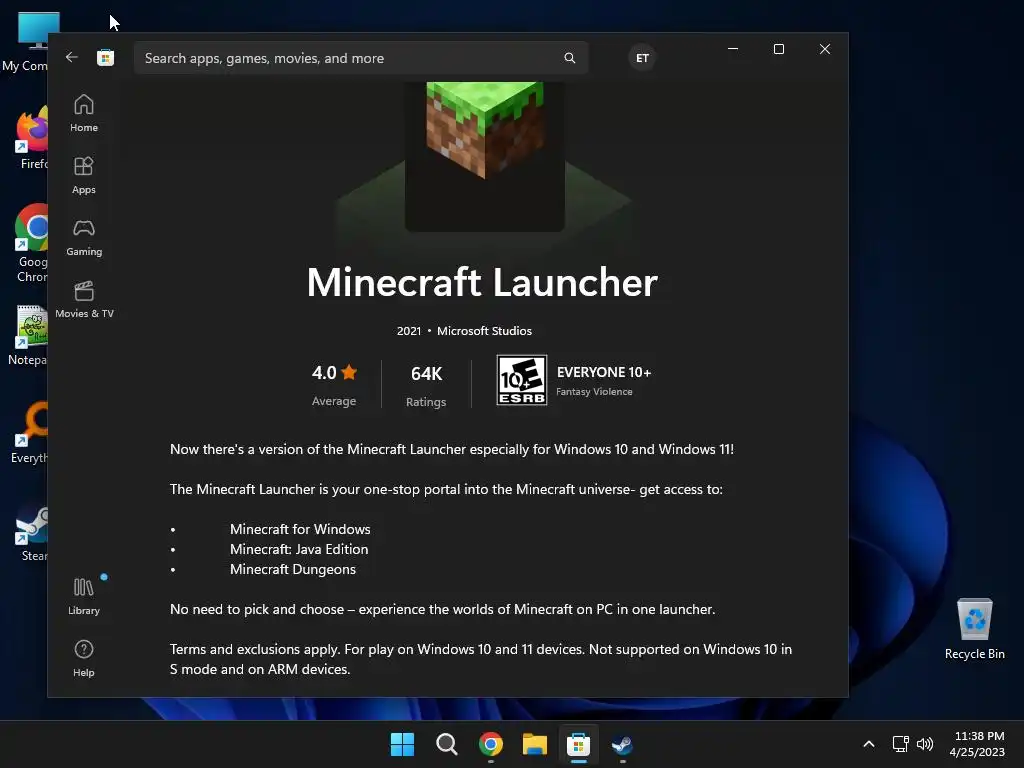
Task: Click the Microsoft Studios publisher link
Action: (485, 331)
